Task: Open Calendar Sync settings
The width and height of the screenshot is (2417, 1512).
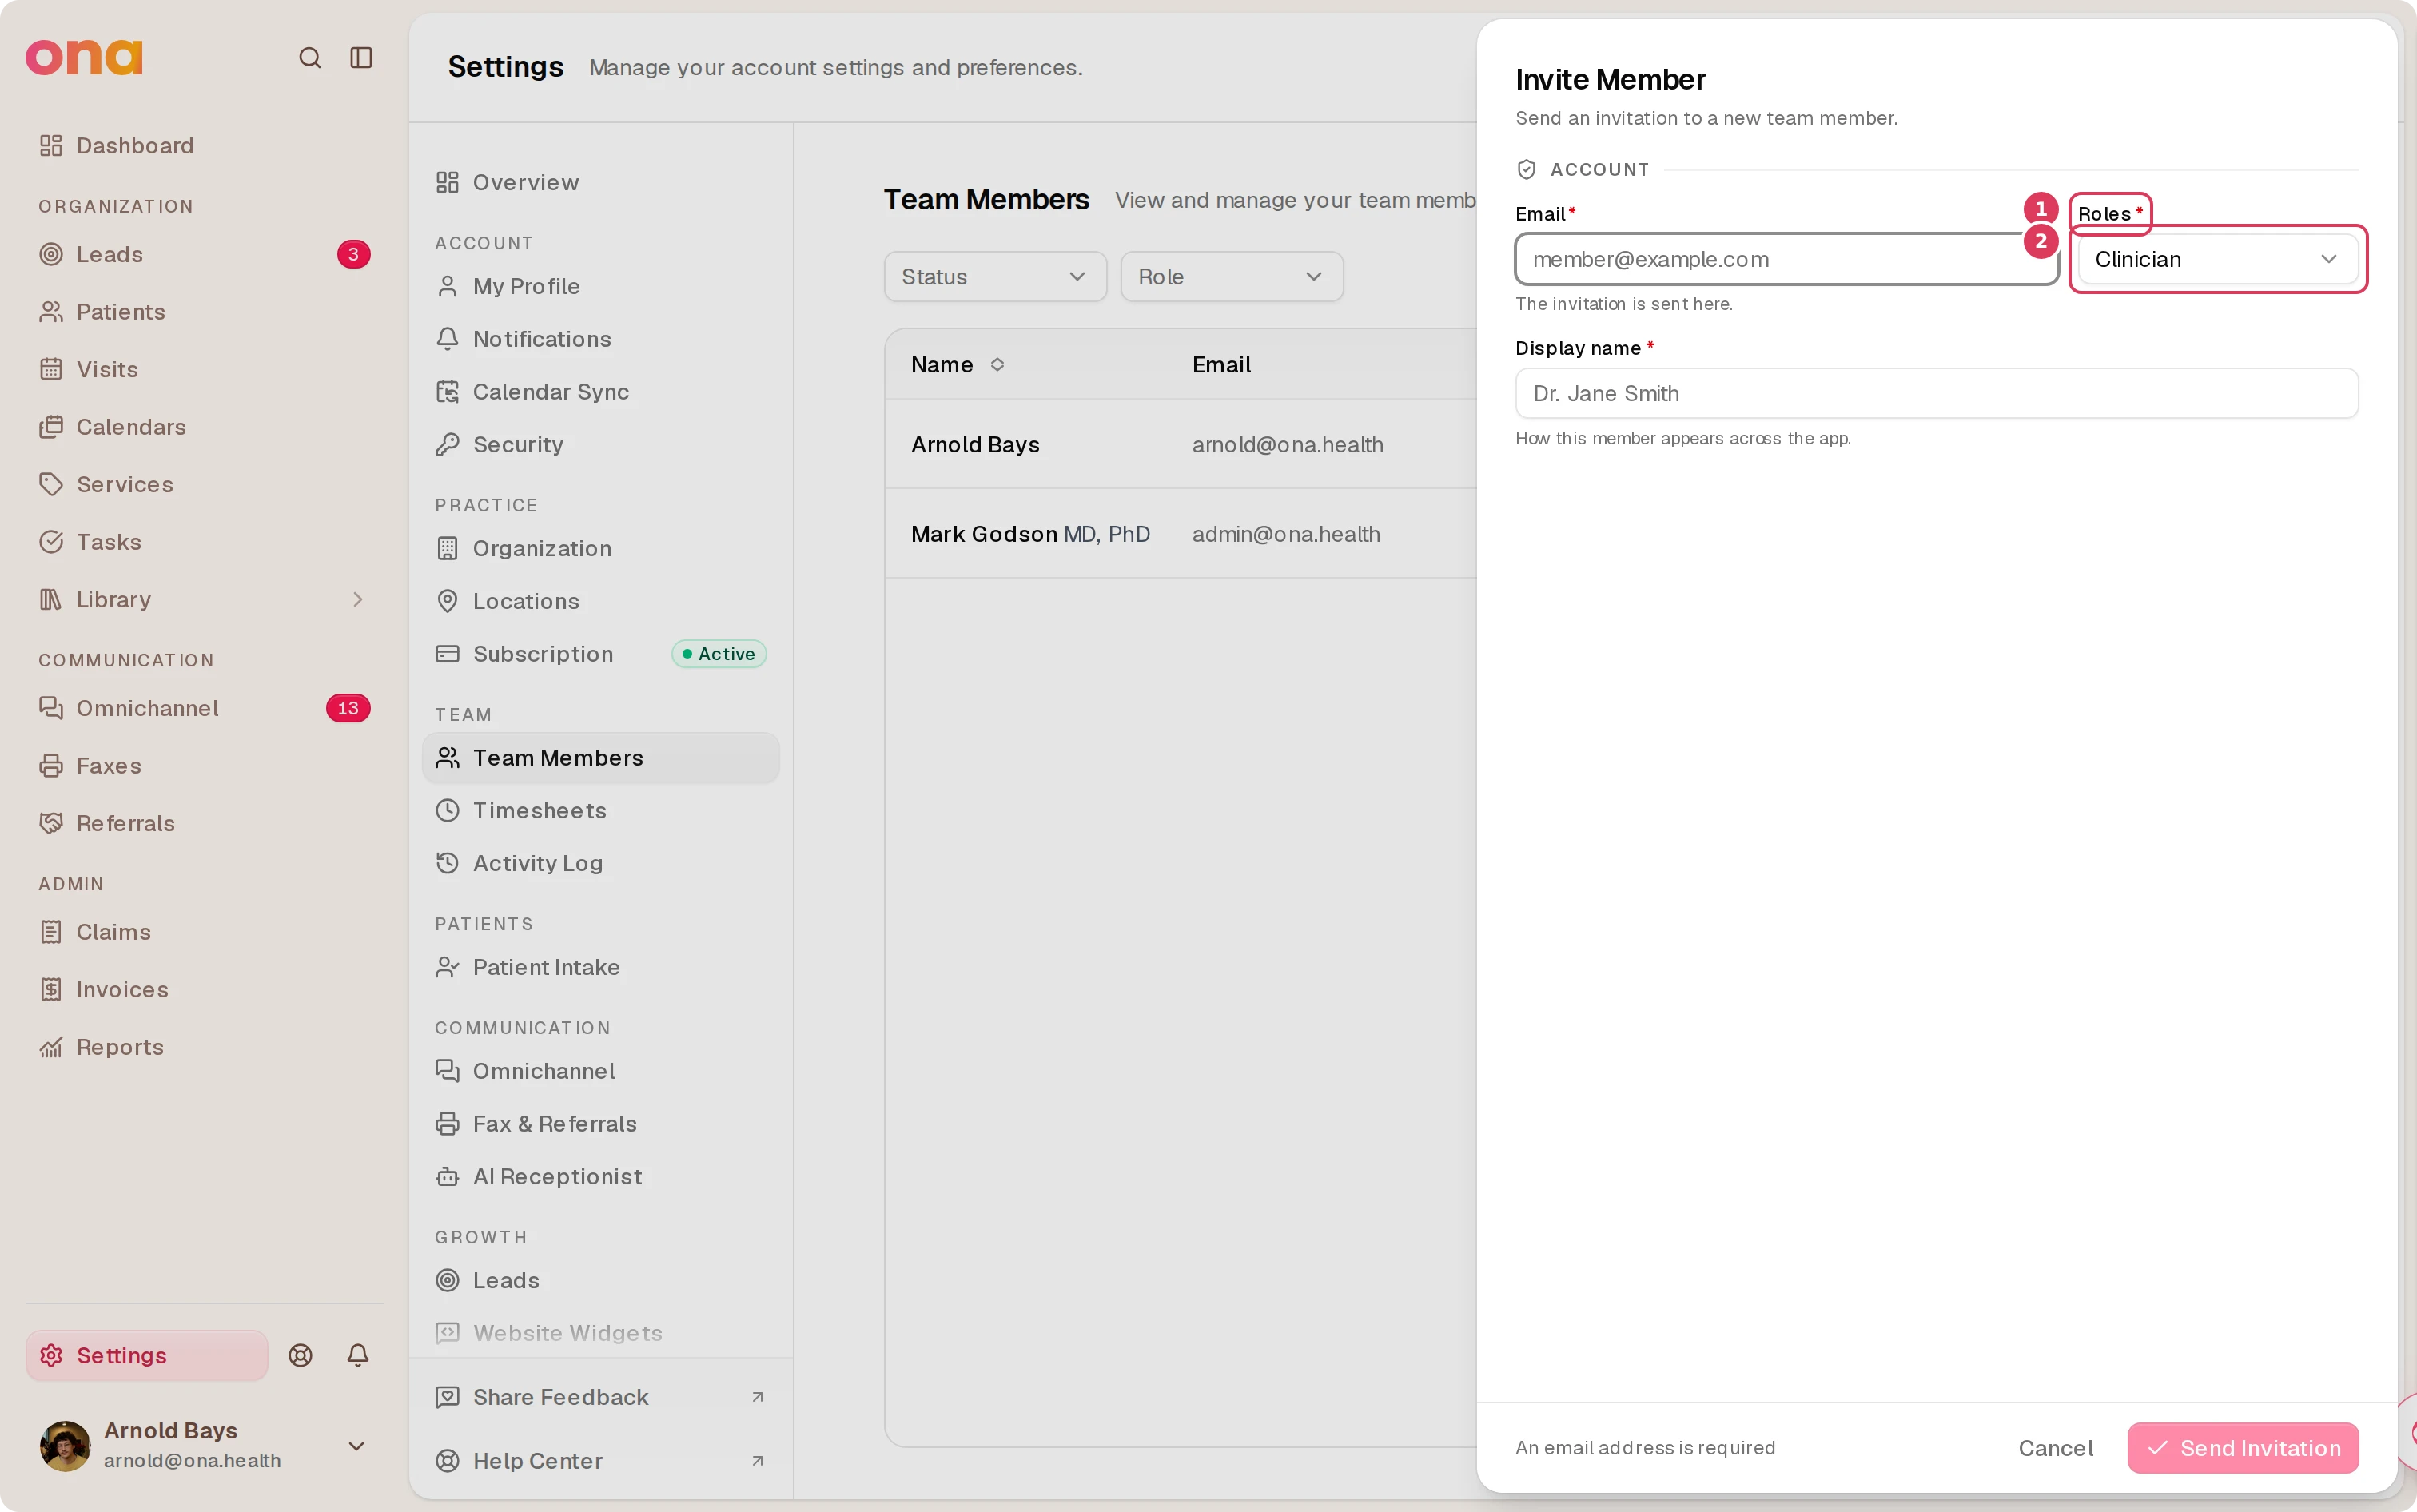Action: tap(600, 392)
